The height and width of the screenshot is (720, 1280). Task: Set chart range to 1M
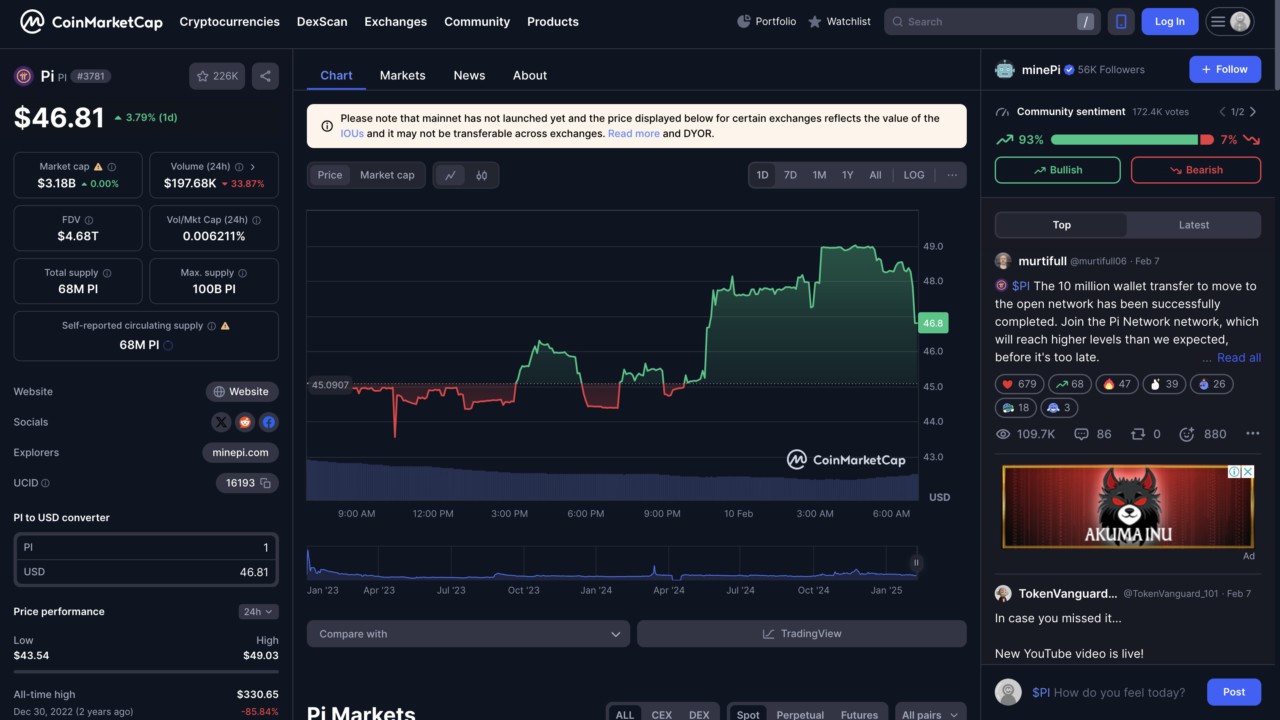(819, 175)
